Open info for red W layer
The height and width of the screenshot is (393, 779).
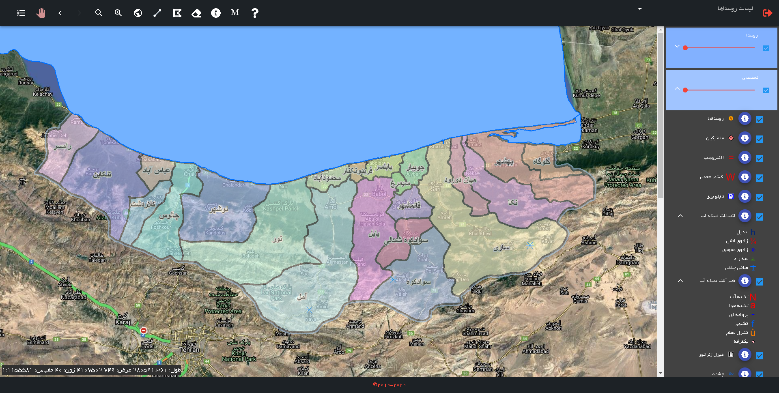(x=744, y=177)
